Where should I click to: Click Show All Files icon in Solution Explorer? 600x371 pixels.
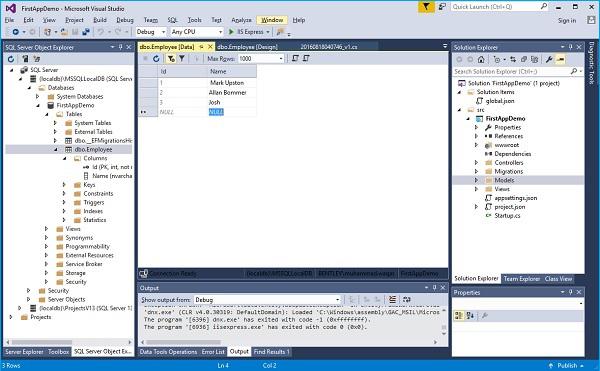coord(535,59)
